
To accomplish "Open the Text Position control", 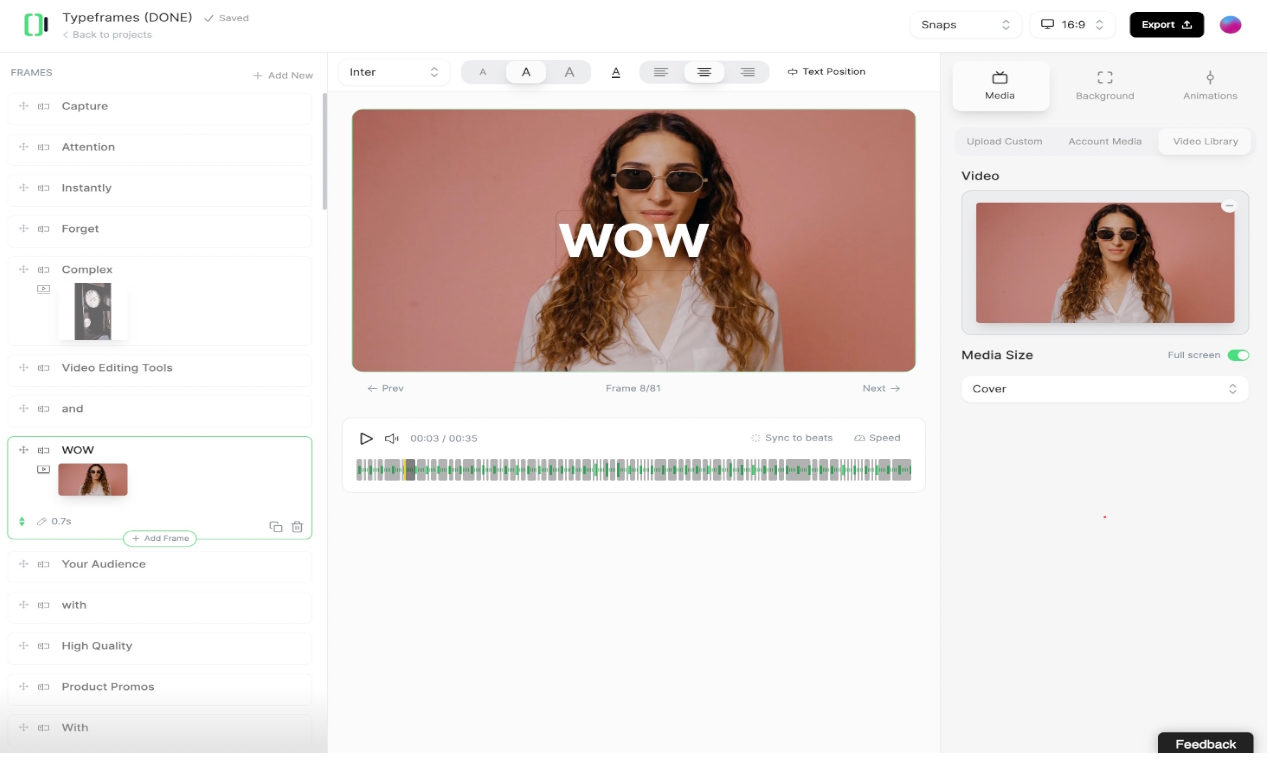I will [x=826, y=71].
